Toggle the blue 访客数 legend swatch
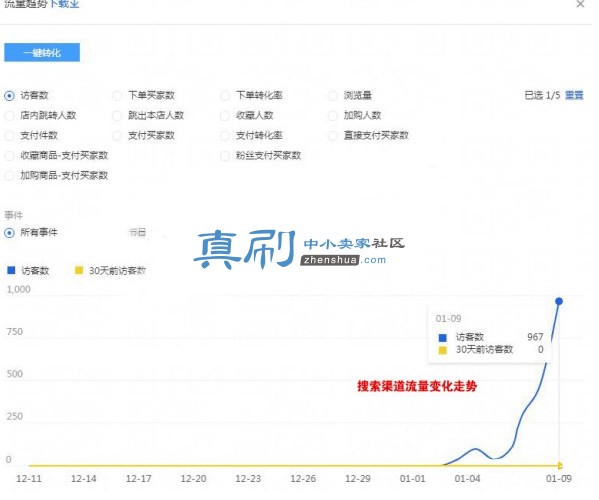 coord(11,270)
